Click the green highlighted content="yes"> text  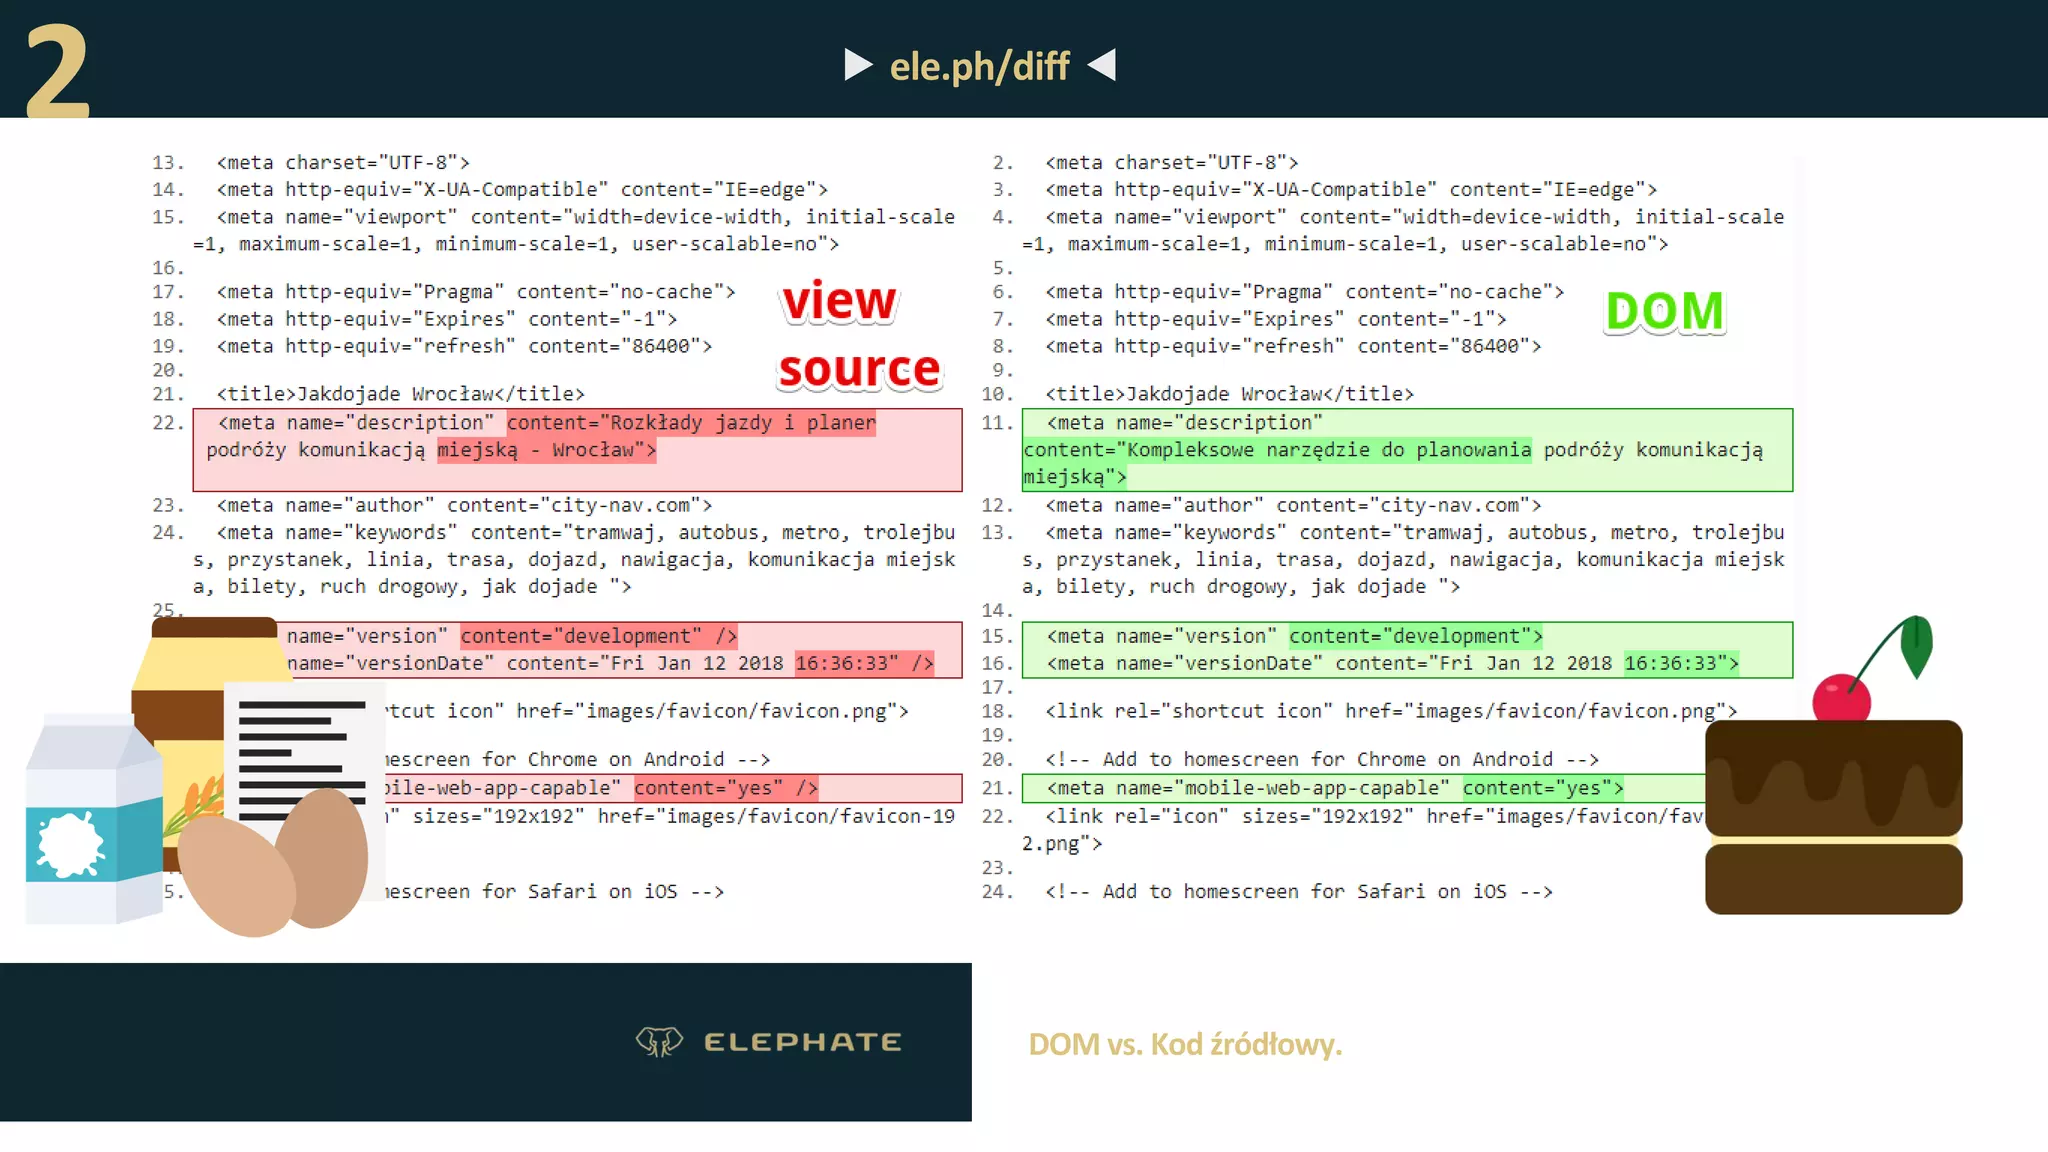(x=1543, y=788)
